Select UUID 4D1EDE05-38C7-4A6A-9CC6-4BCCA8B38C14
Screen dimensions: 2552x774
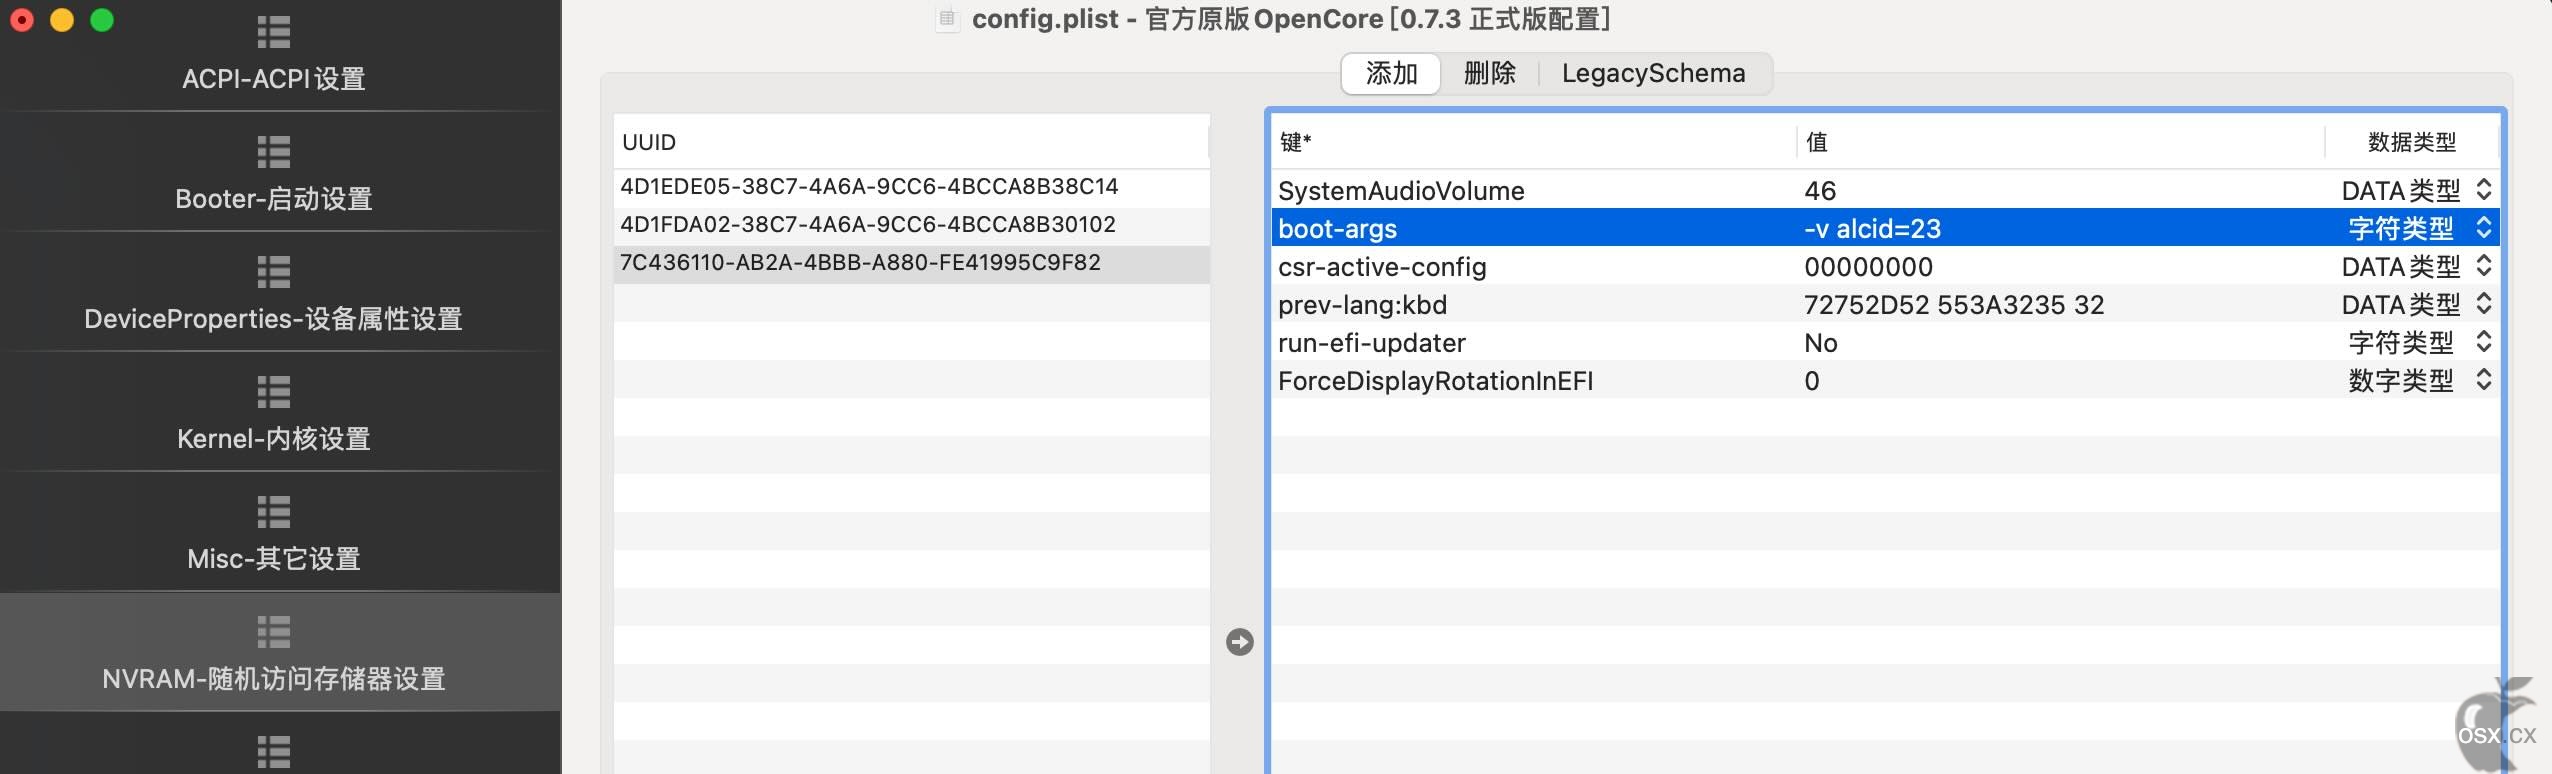(x=911, y=187)
